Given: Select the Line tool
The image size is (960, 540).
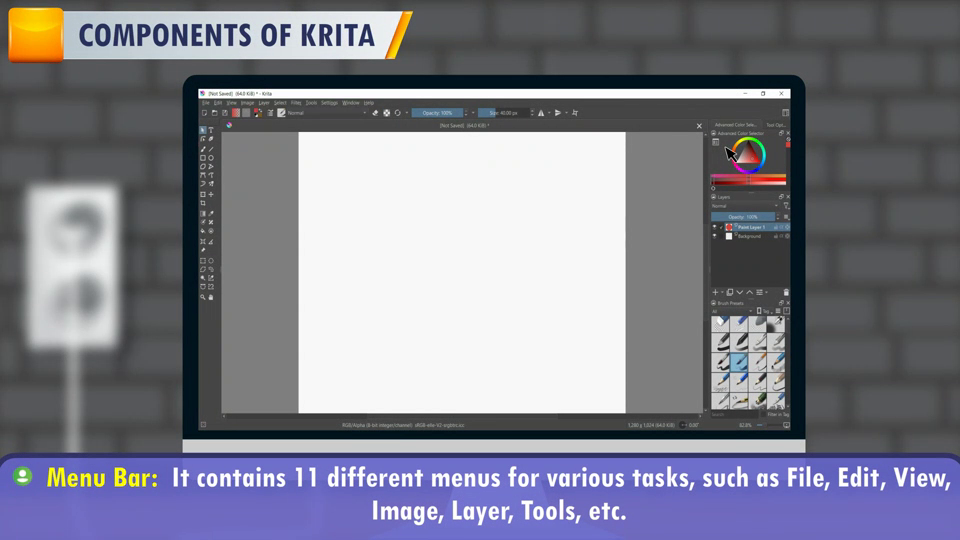Looking at the screenshot, I should tap(211, 149).
